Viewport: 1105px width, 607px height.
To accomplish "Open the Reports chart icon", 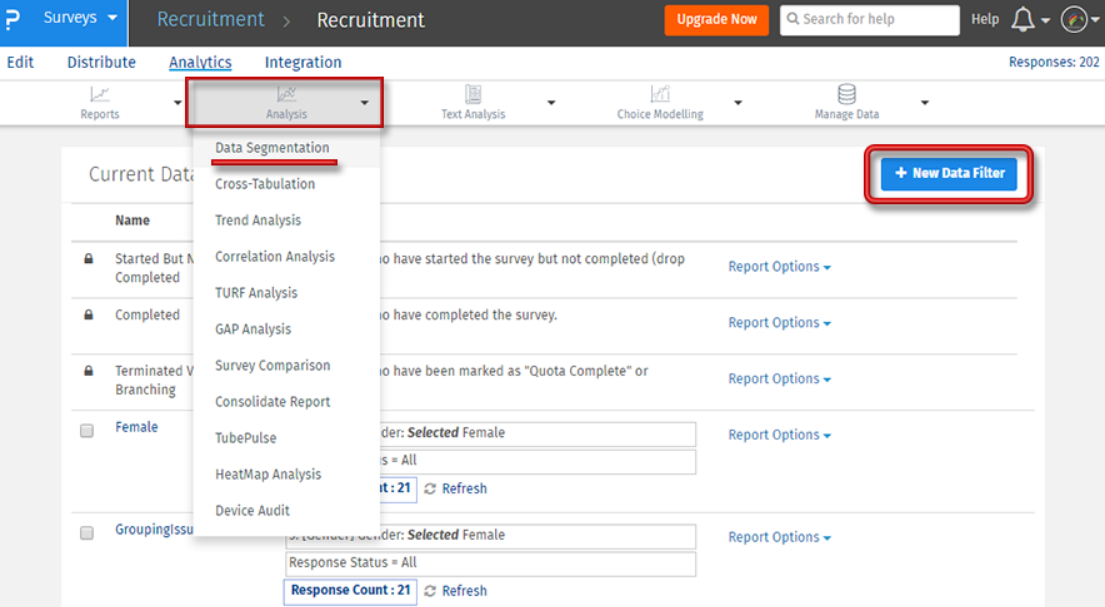I will 99,94.
